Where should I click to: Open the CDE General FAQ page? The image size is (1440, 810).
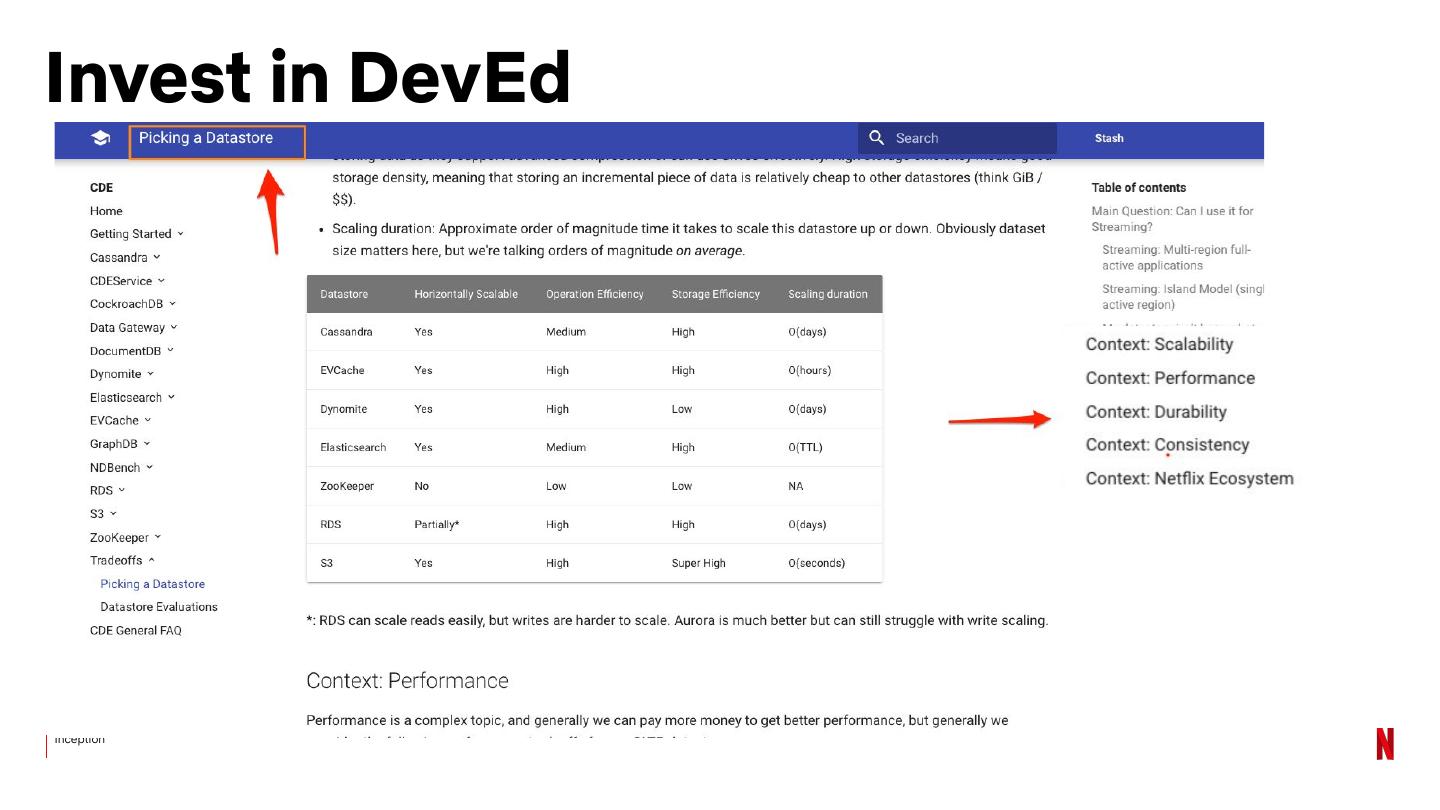click(135, 631)
